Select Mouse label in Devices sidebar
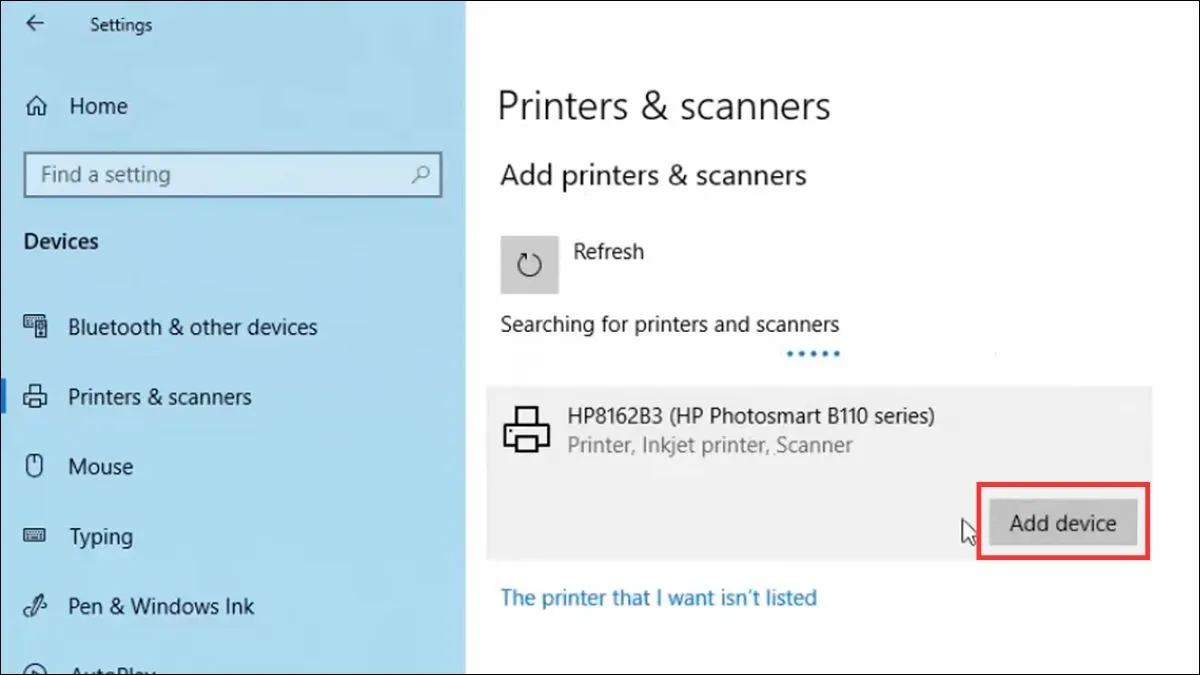Image resolution: width=1200 pixels, height=675 pixels. pyautogui.click(x=100, y=467)
